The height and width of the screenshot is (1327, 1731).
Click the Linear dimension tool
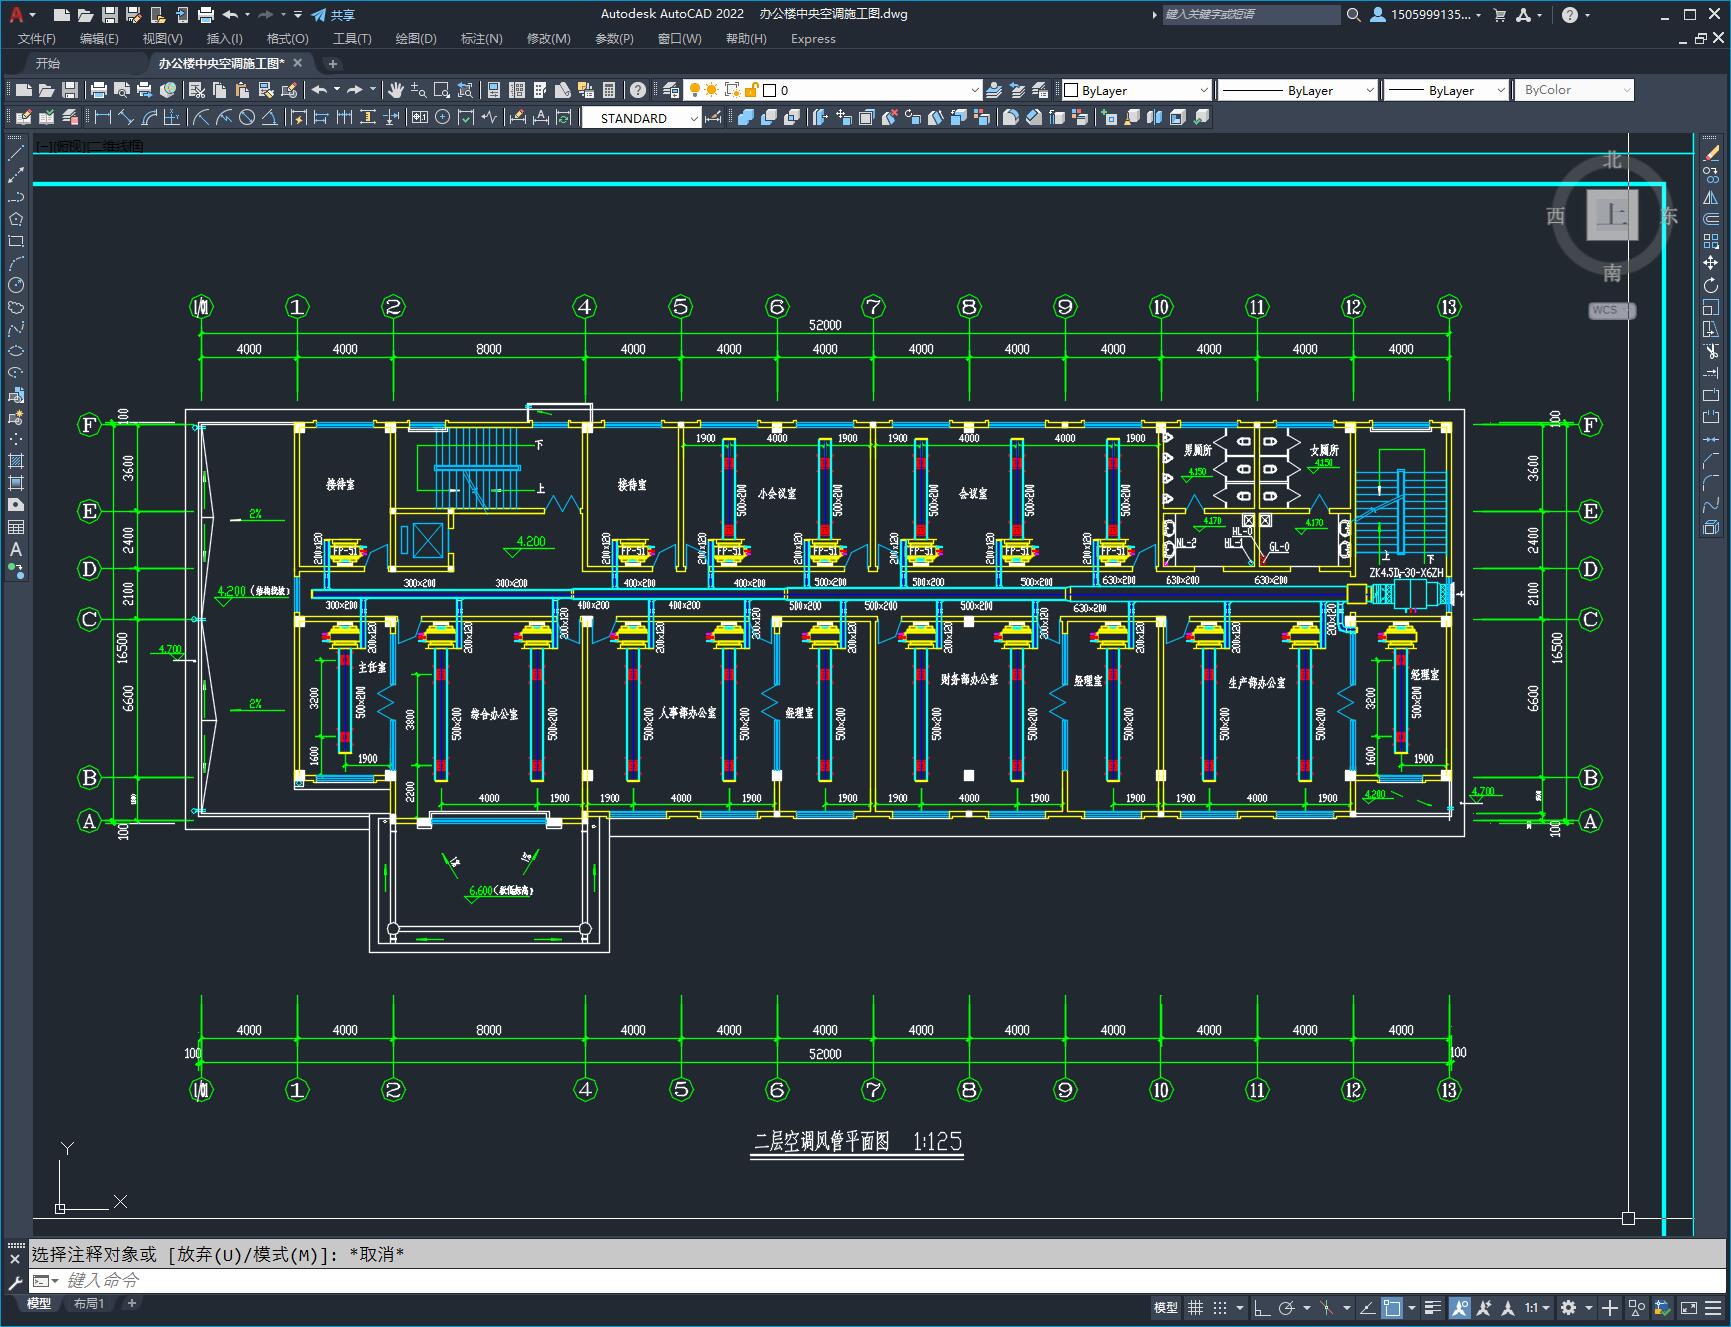[x=102, y=118]
